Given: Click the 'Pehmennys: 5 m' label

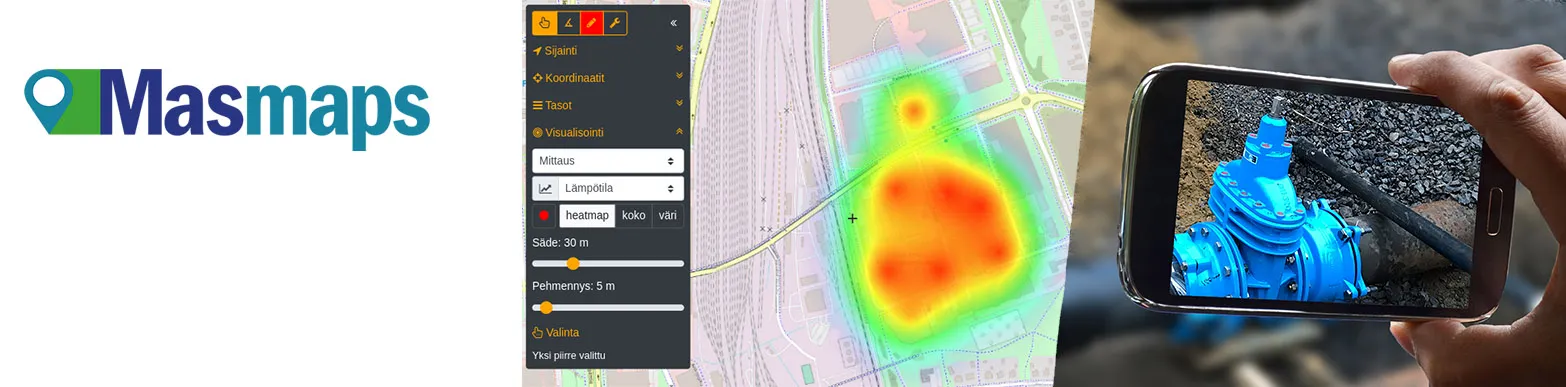Looking at the screenshot, I should 573,286.
